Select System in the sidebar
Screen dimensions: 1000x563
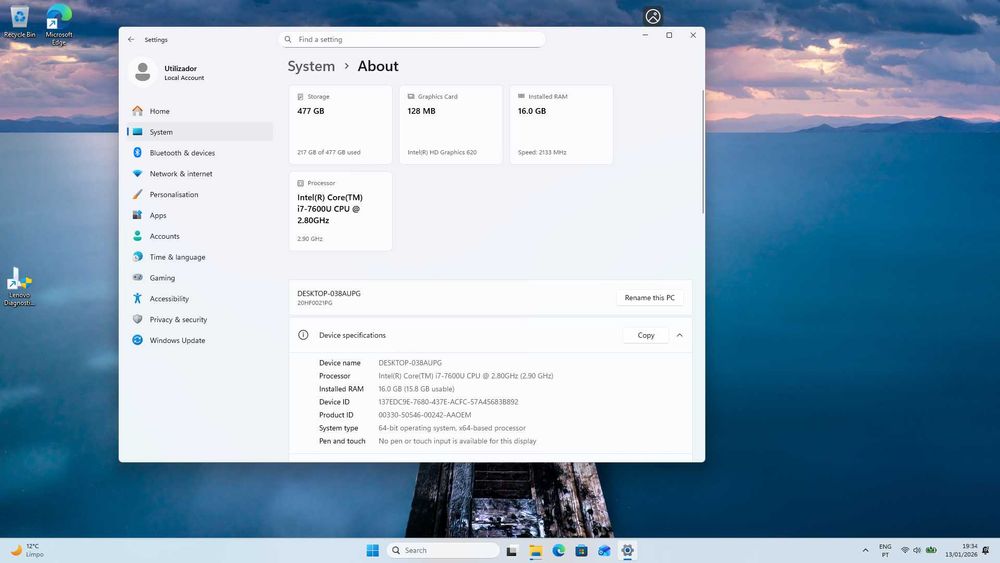point(200,132)
